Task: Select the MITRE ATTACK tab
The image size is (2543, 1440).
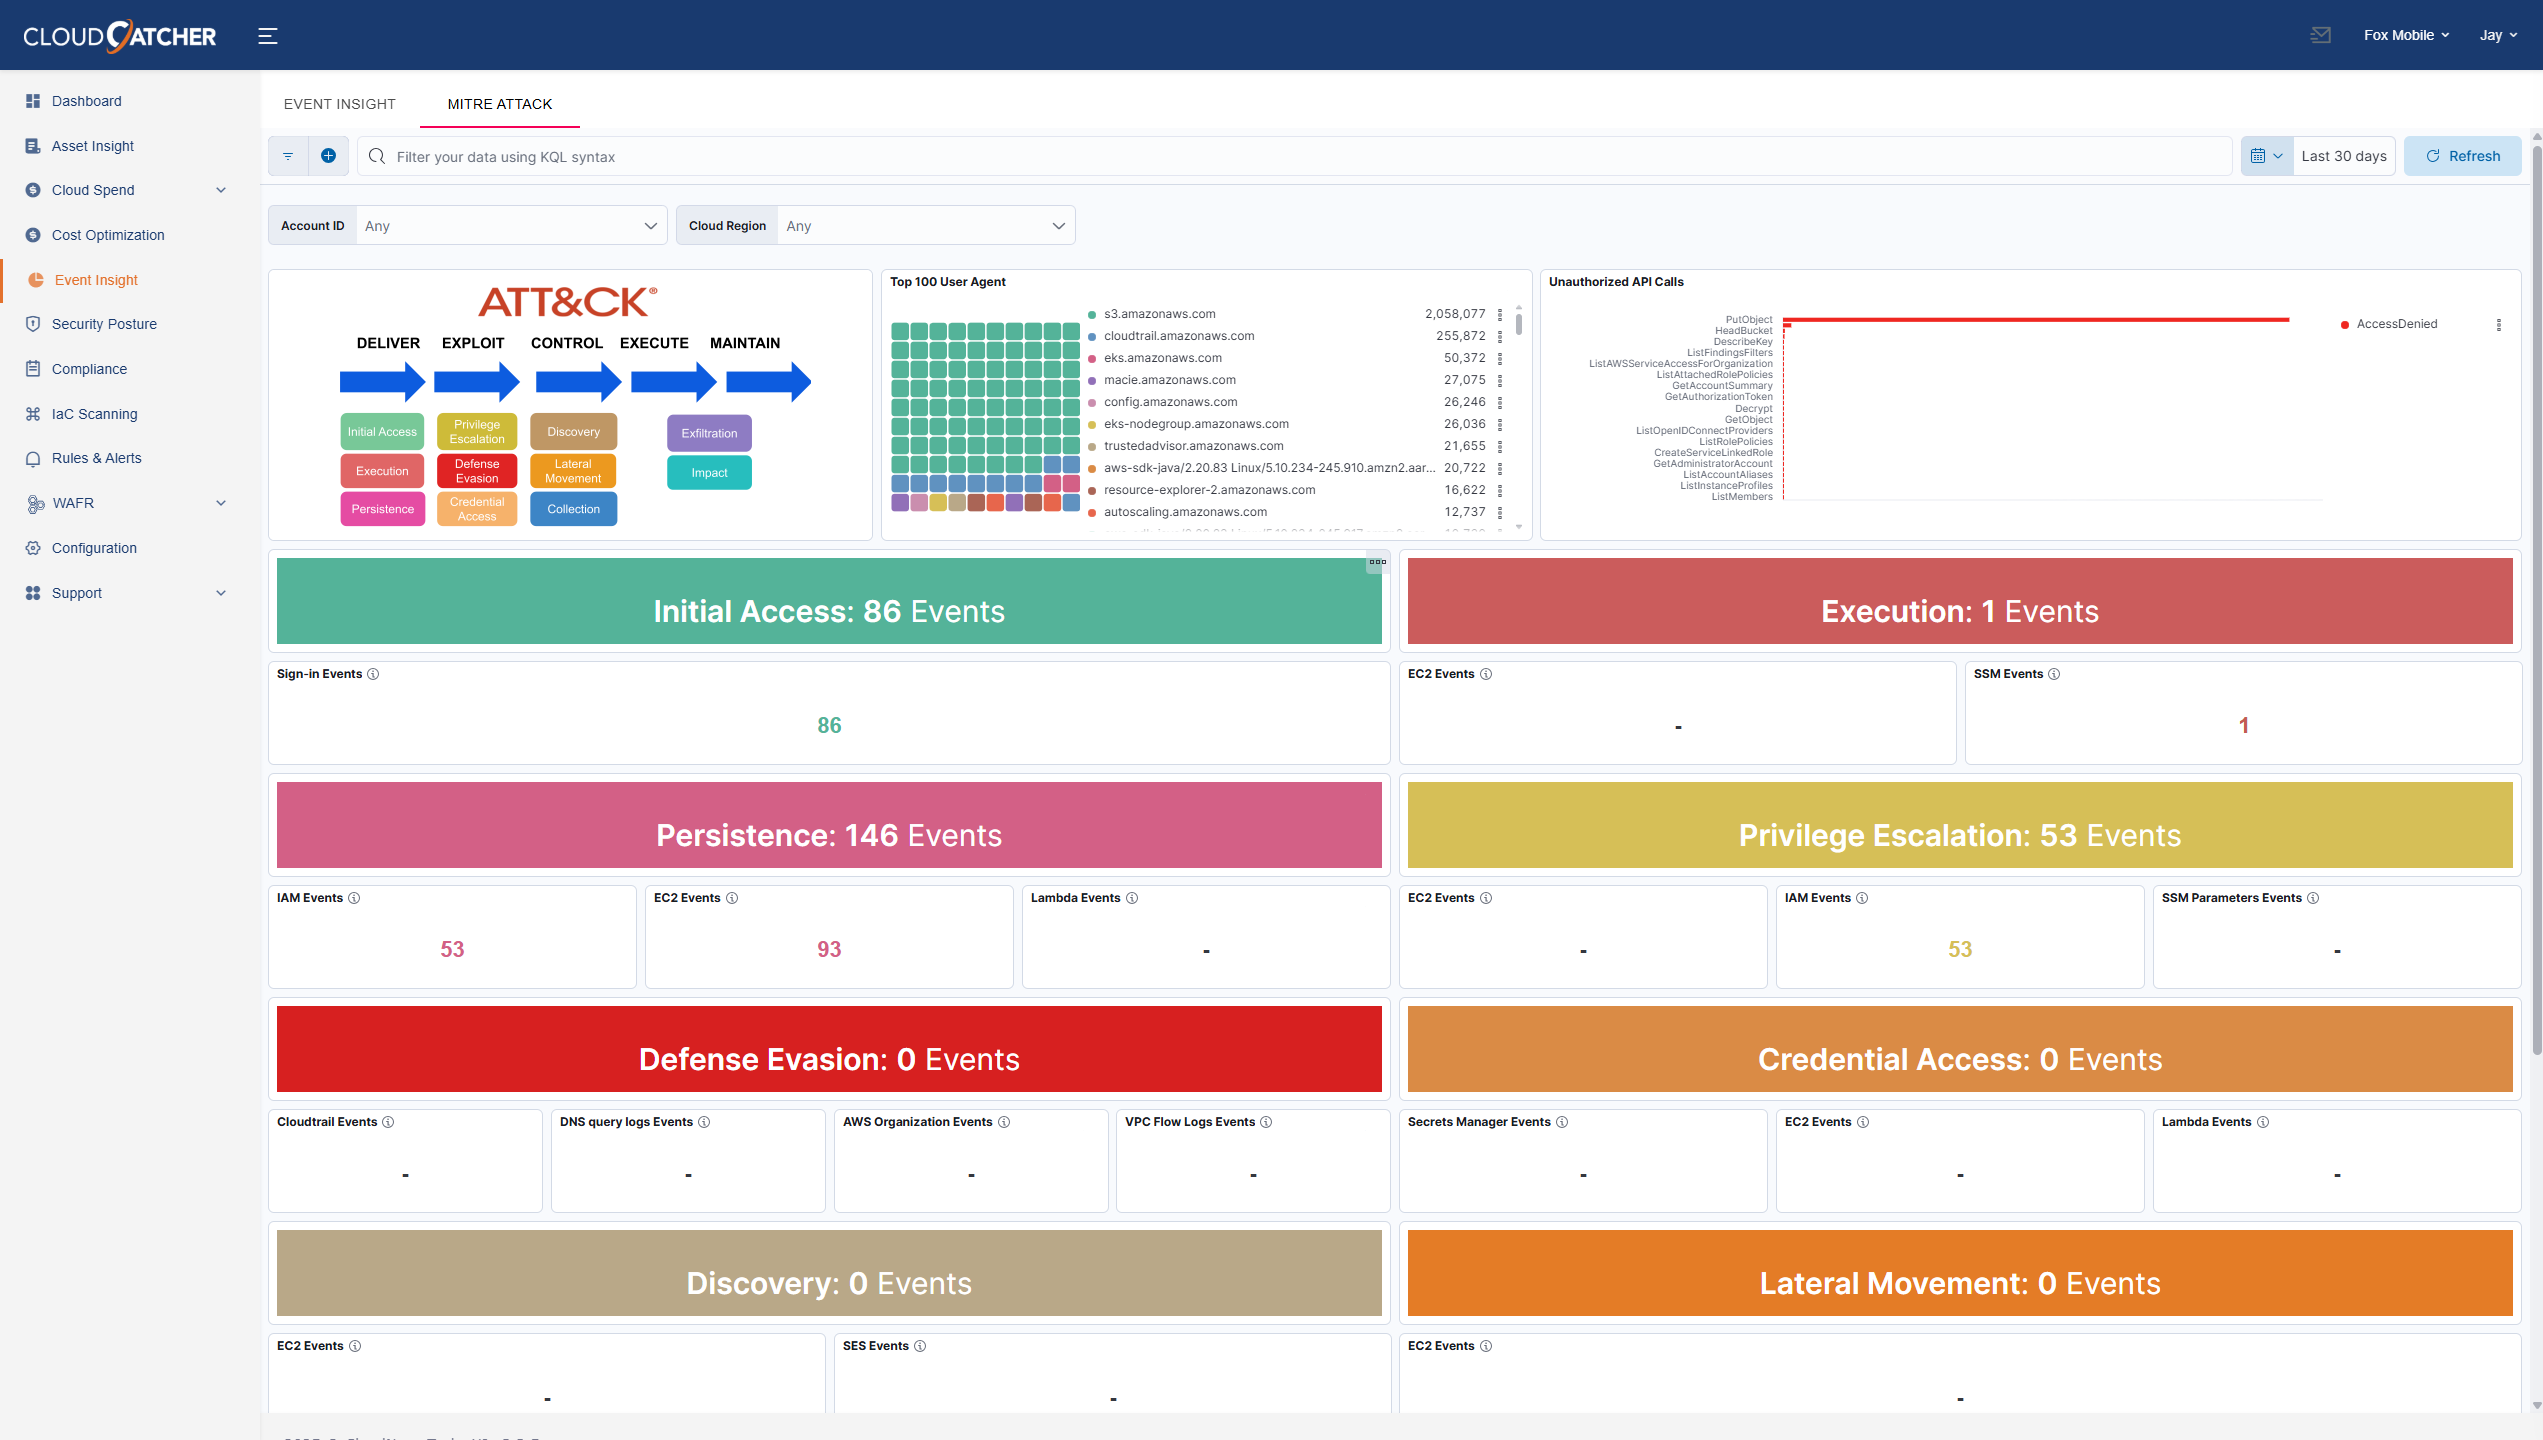Action: (500, 104)
